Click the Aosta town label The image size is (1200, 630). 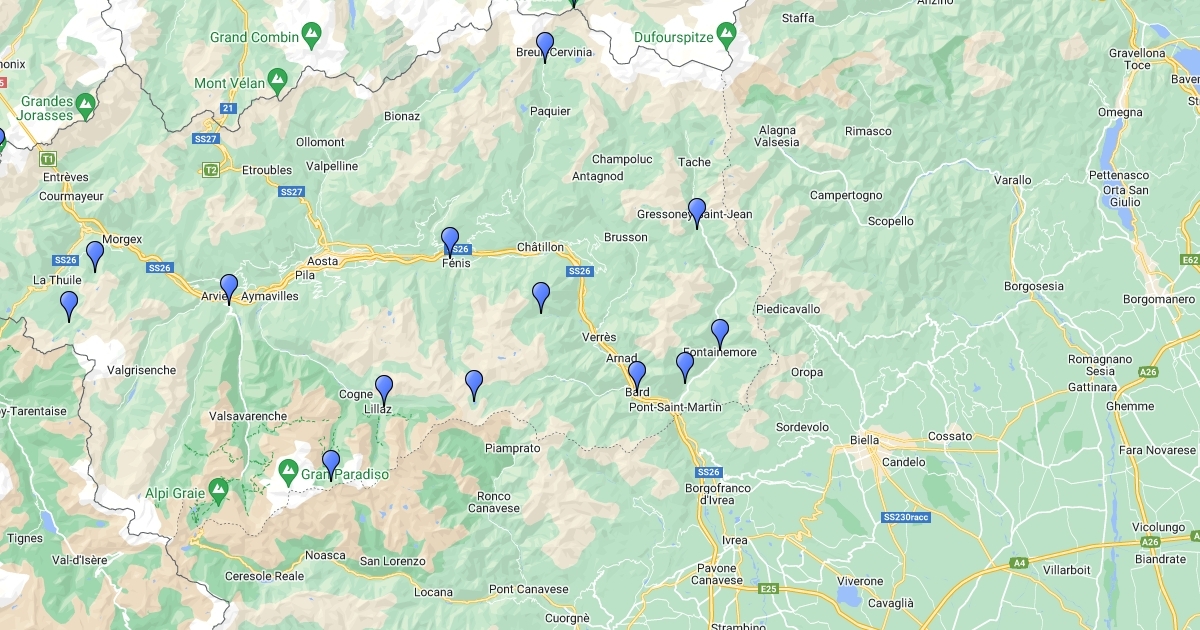pos(323,261)
